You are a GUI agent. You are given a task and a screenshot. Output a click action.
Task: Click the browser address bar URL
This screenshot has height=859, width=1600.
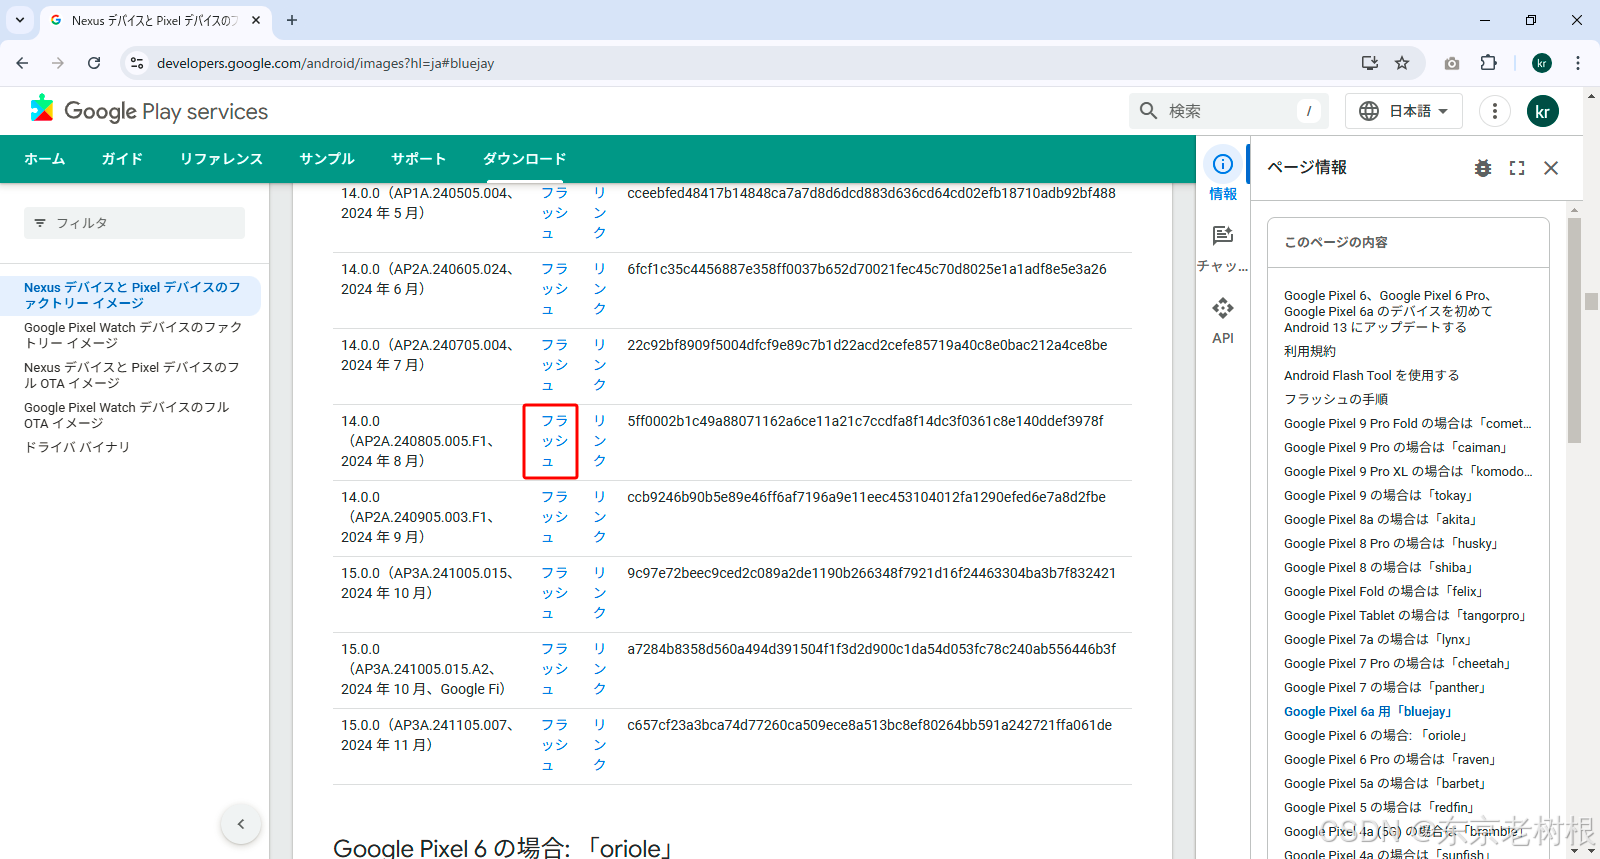(x=325, y=63)
